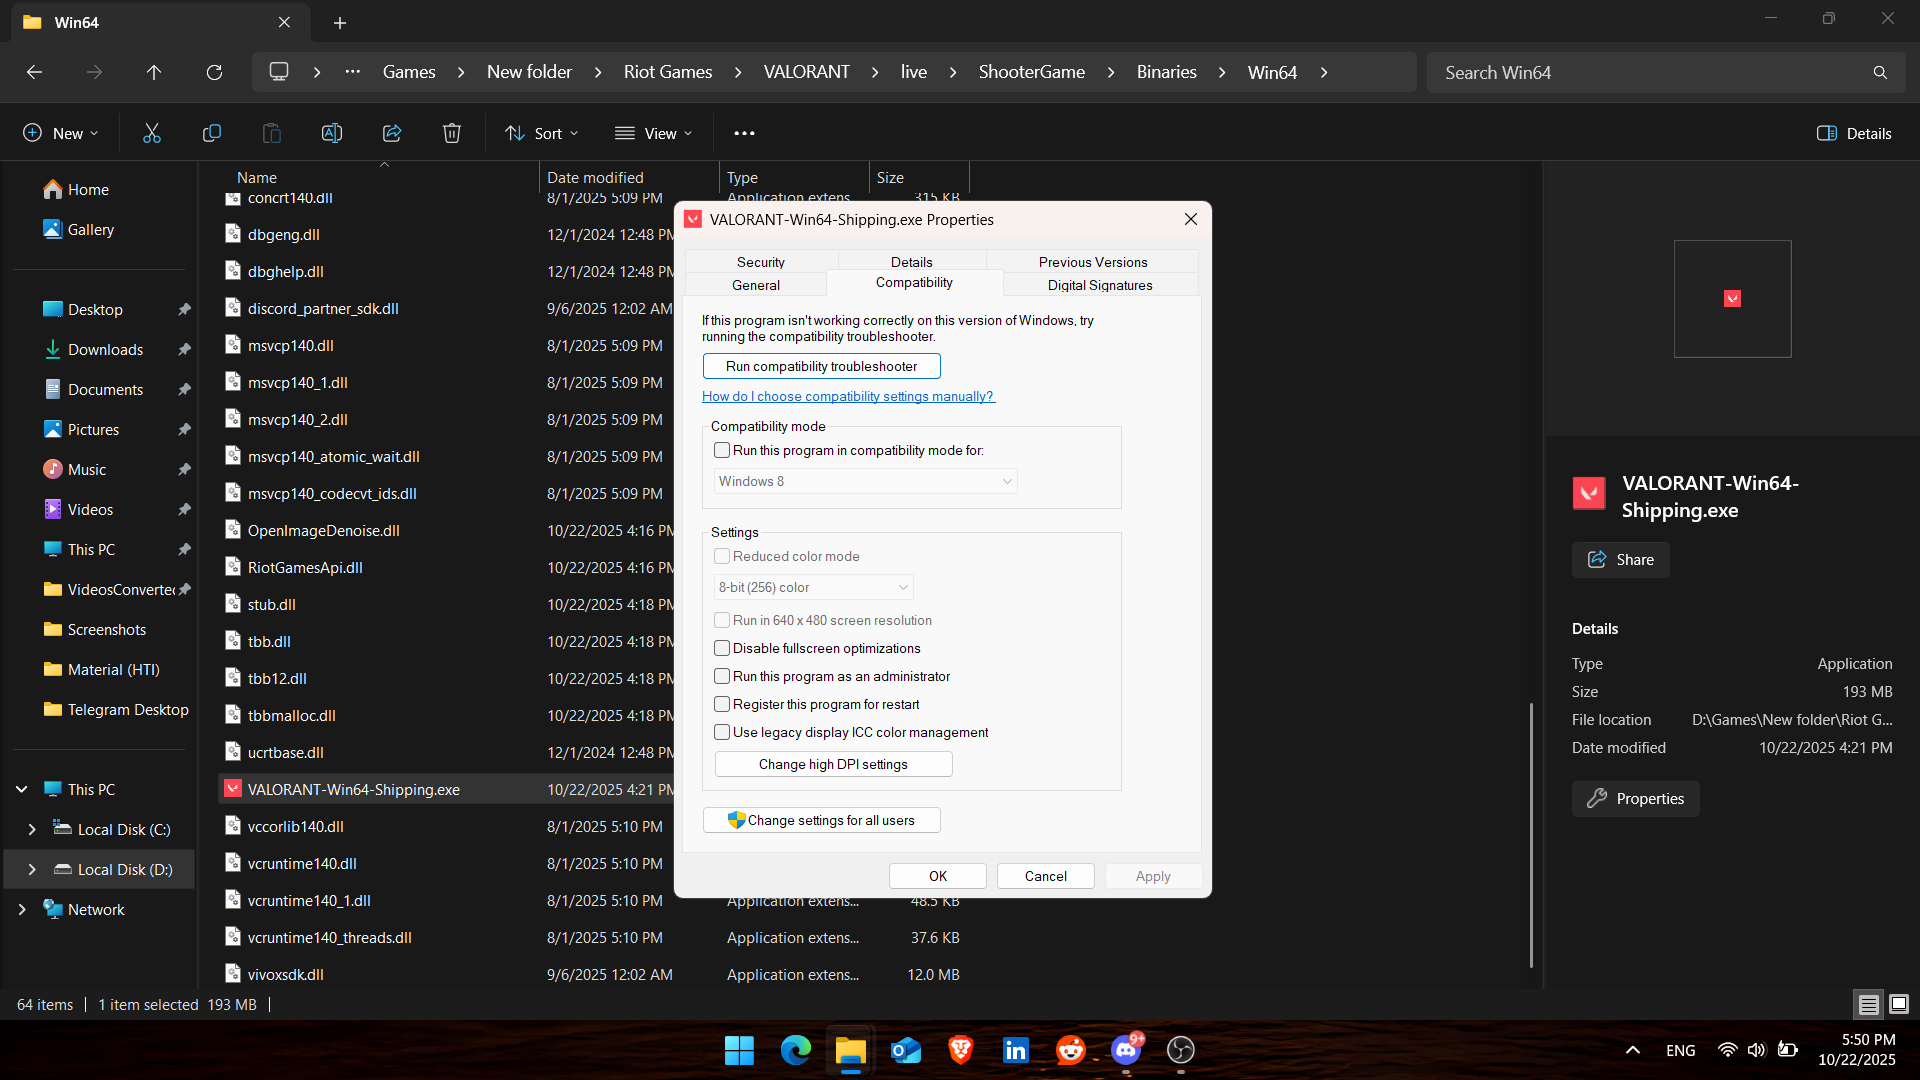Image resolution: width=1920 pixels, height=1080 pixels.
Task: Check Disable fullscreen optimizations
Action: [x=722, y=649]
